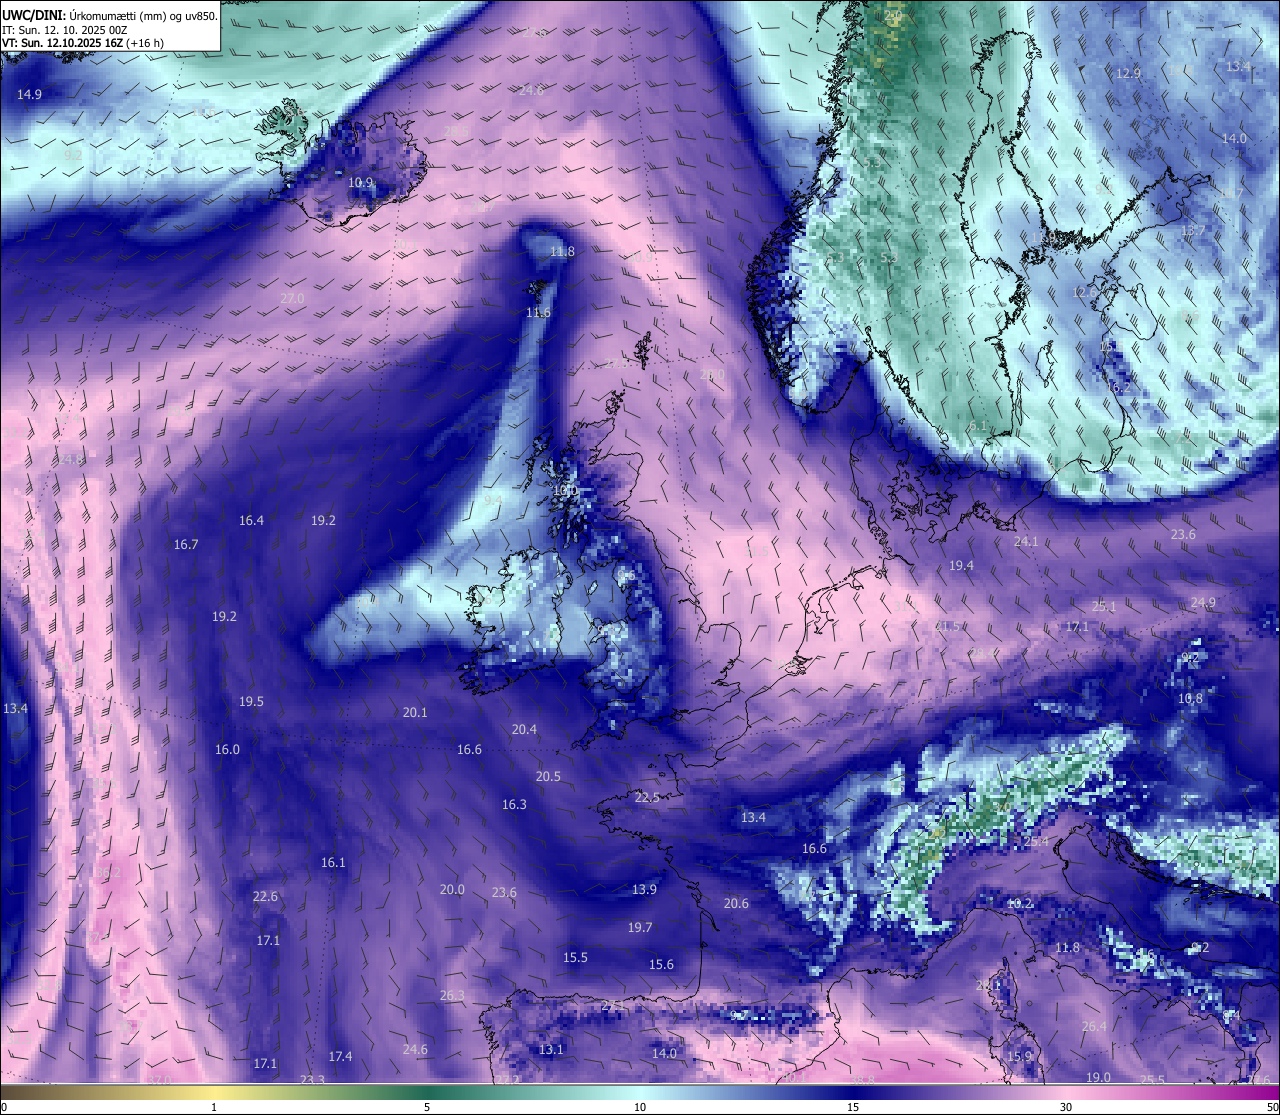Screen dimensions: 1280x1115
Task: Click the 20.0 value on the map
Action: tap(452, 890)
